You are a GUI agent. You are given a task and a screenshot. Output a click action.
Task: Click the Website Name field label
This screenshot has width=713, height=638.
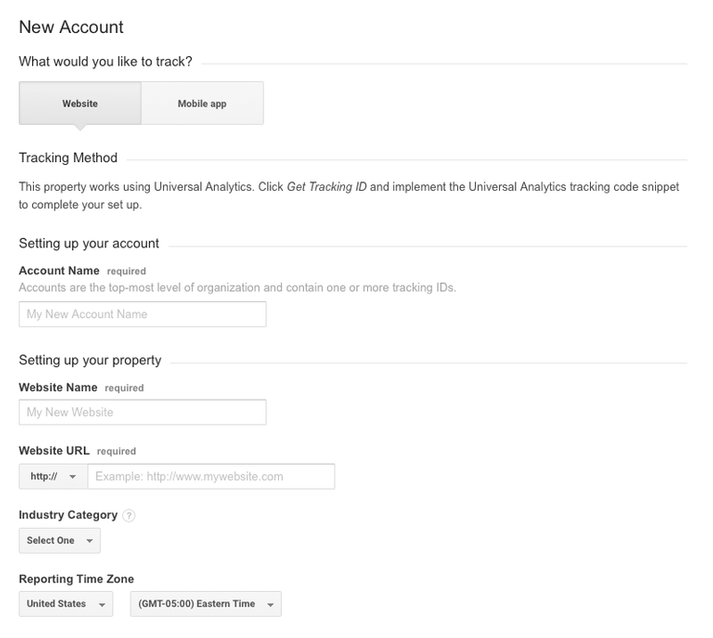click(58, 387)
